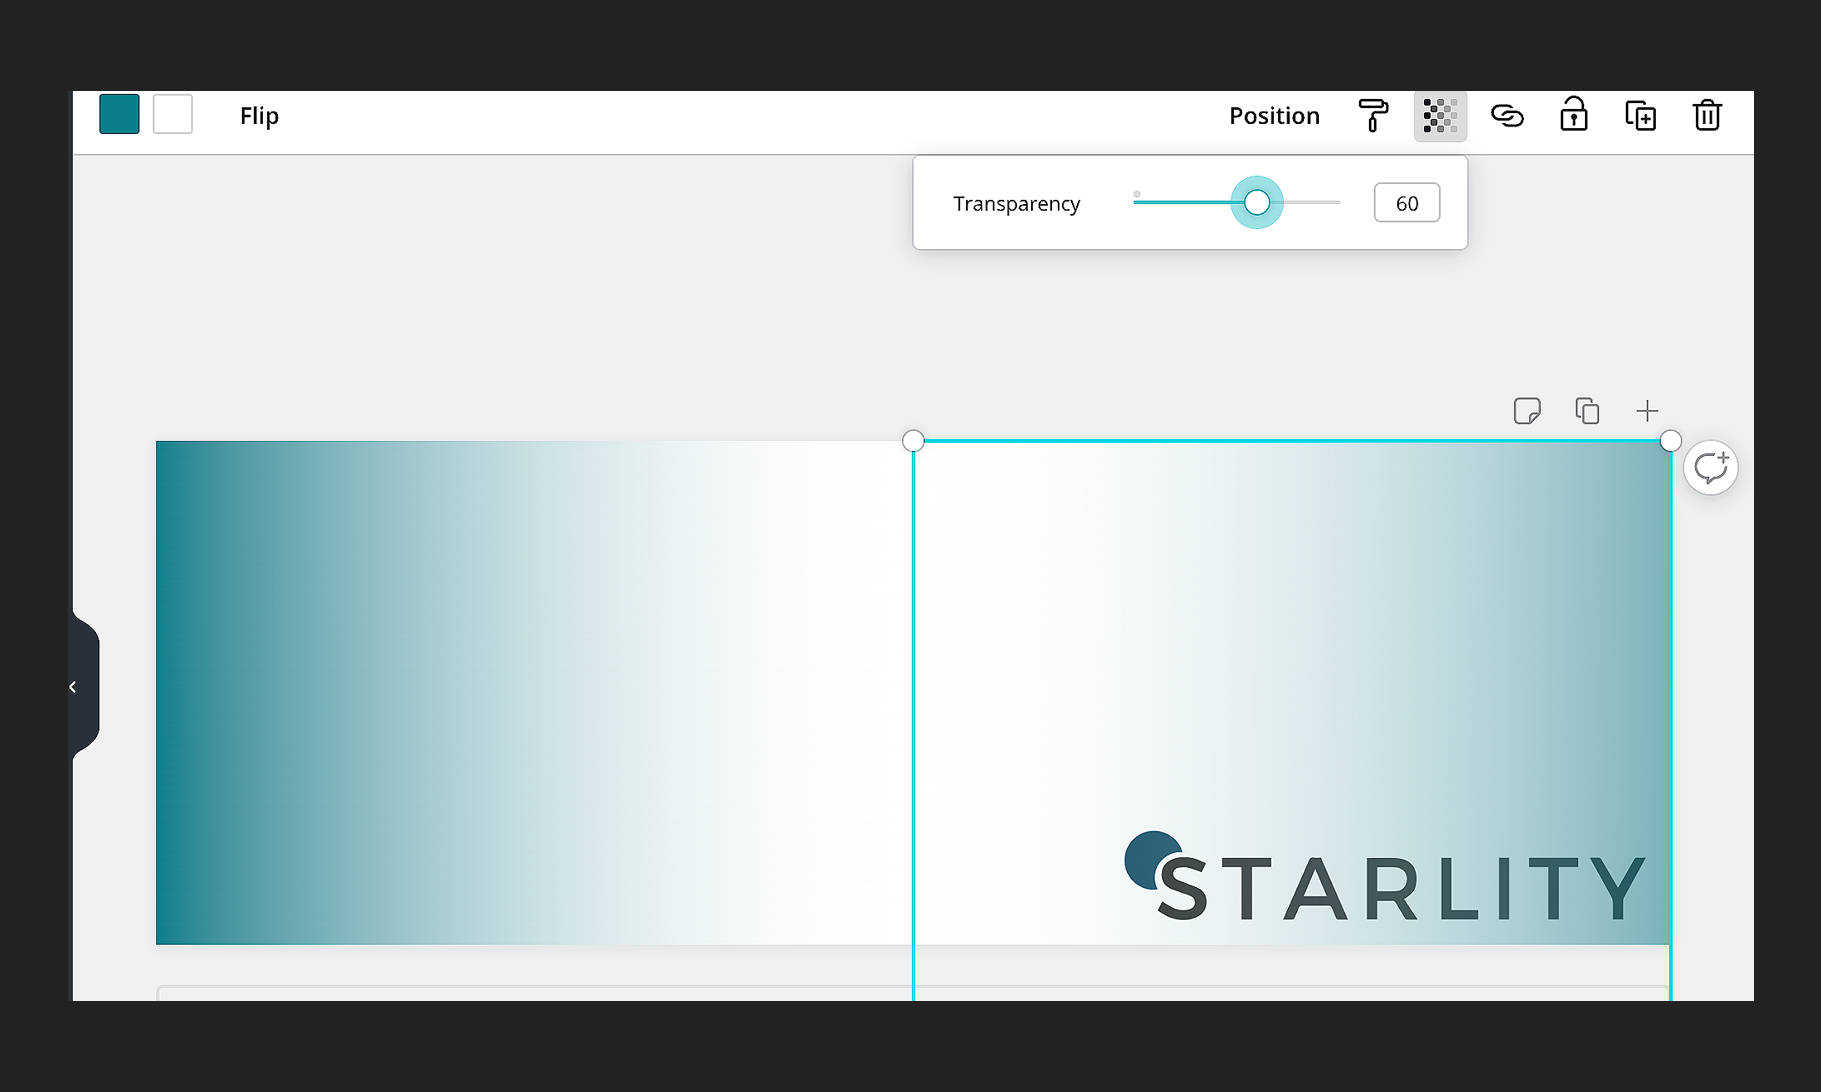Viewport: 1821px width, 1092px height.
Task: Click the Add page plus icon
Action: click(1647, 411)
